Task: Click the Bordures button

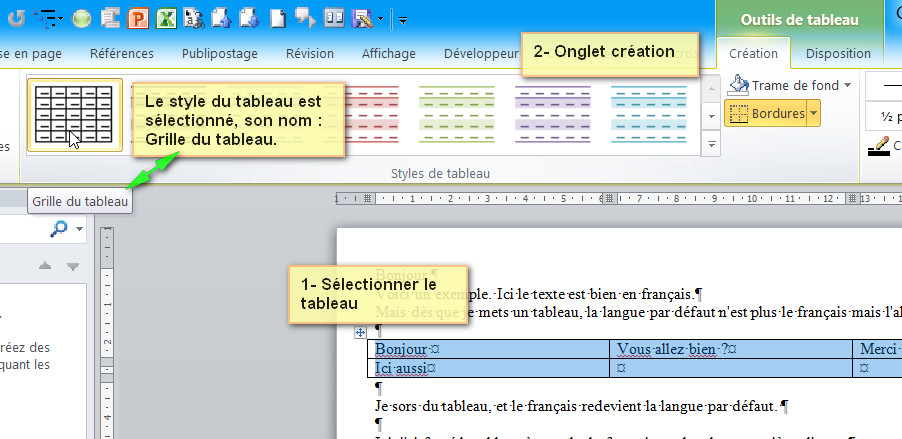Action: pyautogui.click(x=766, y=113)
